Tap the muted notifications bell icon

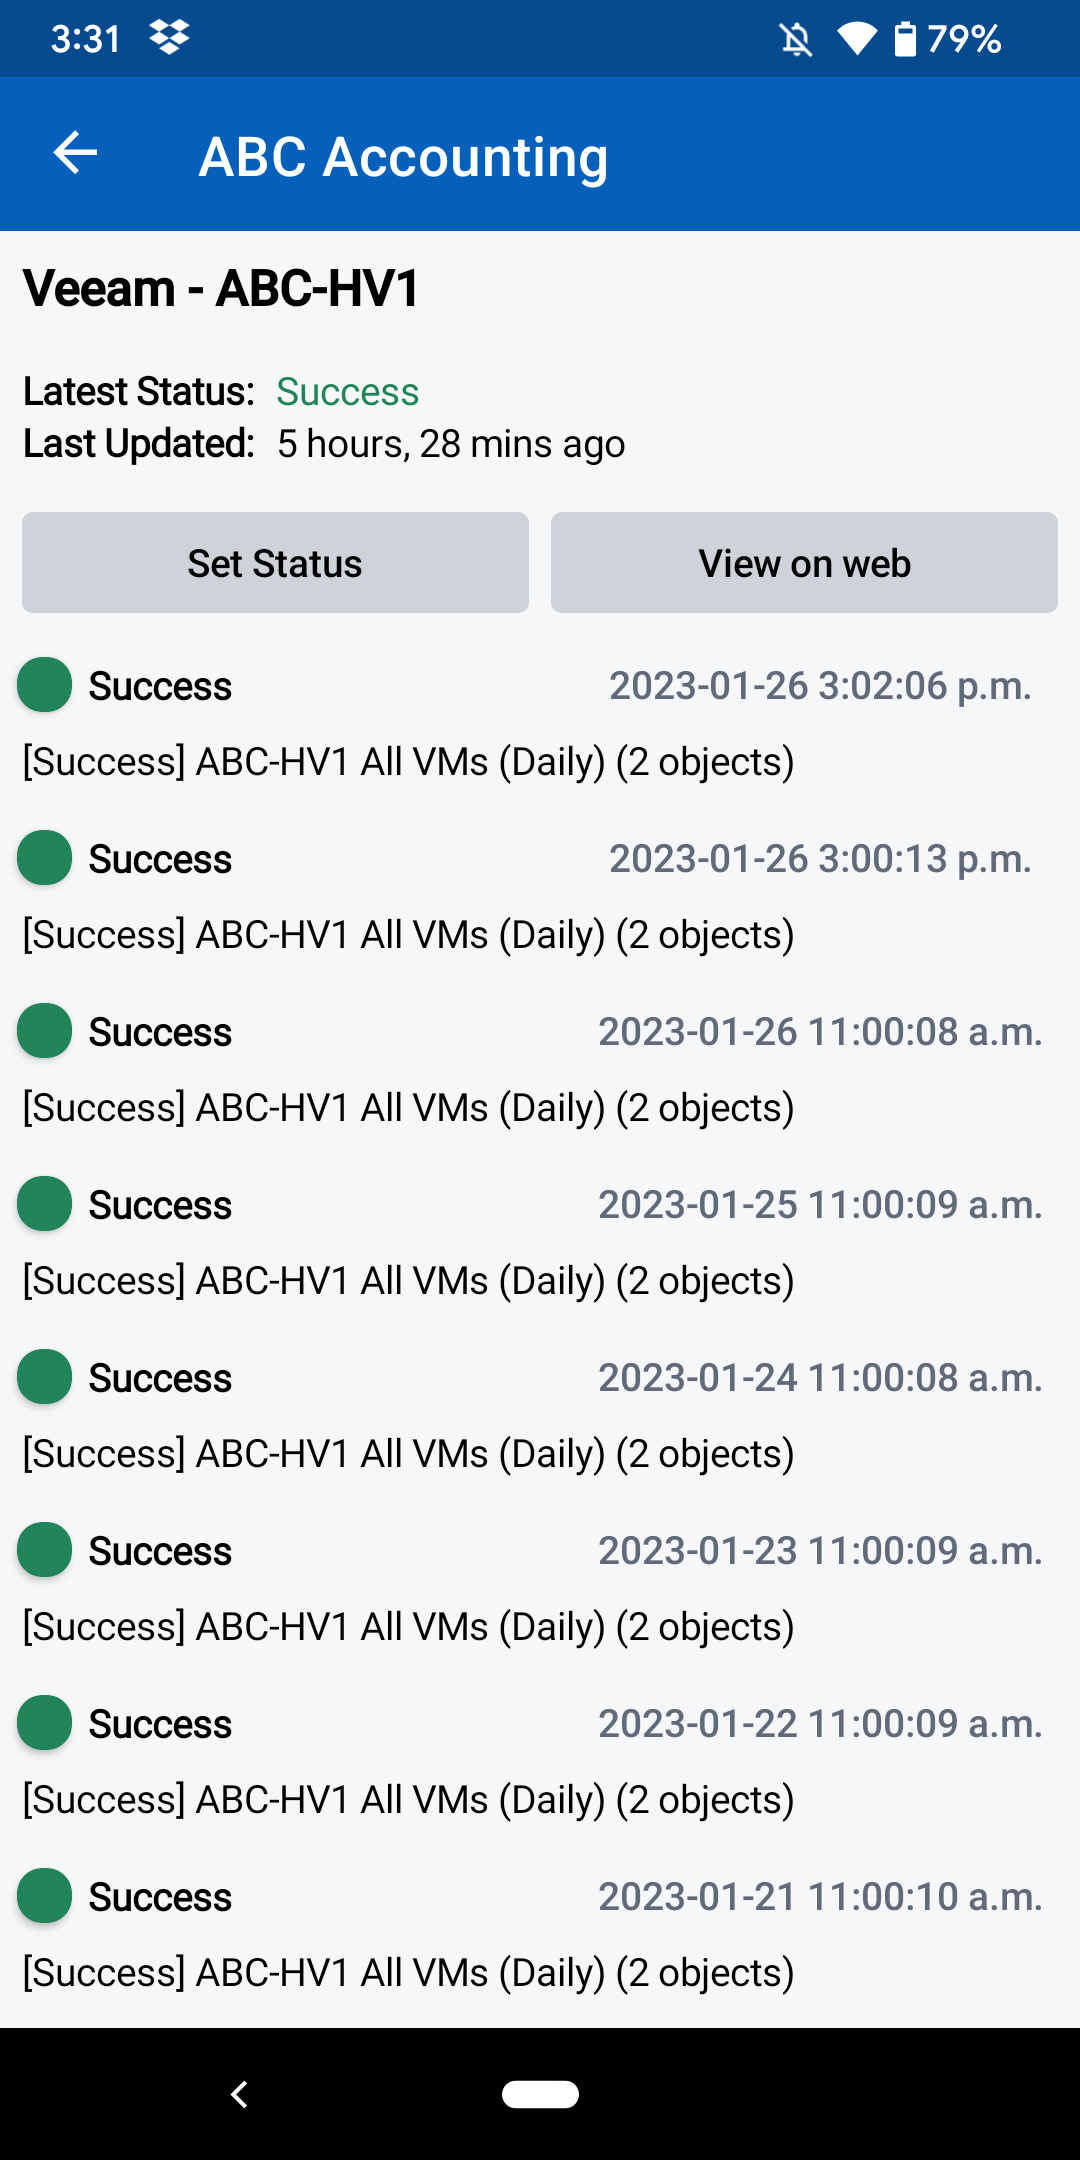796,40
